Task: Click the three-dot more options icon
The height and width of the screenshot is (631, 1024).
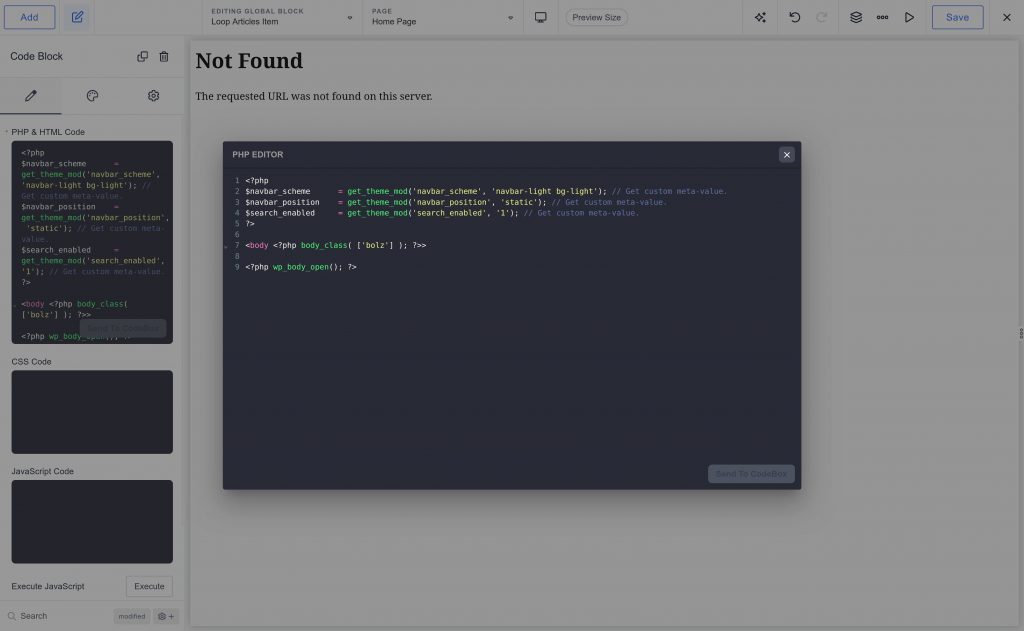Action: (882, 17)
